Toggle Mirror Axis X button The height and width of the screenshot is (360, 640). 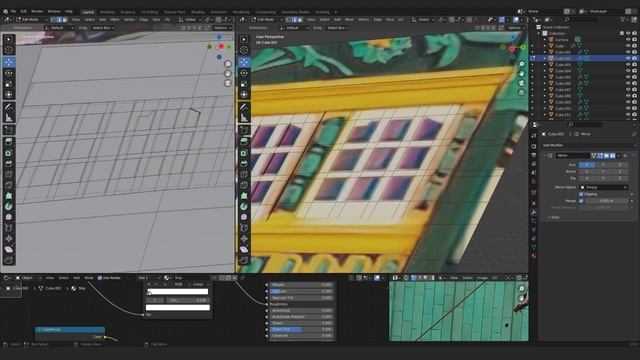tap(587, 165)
